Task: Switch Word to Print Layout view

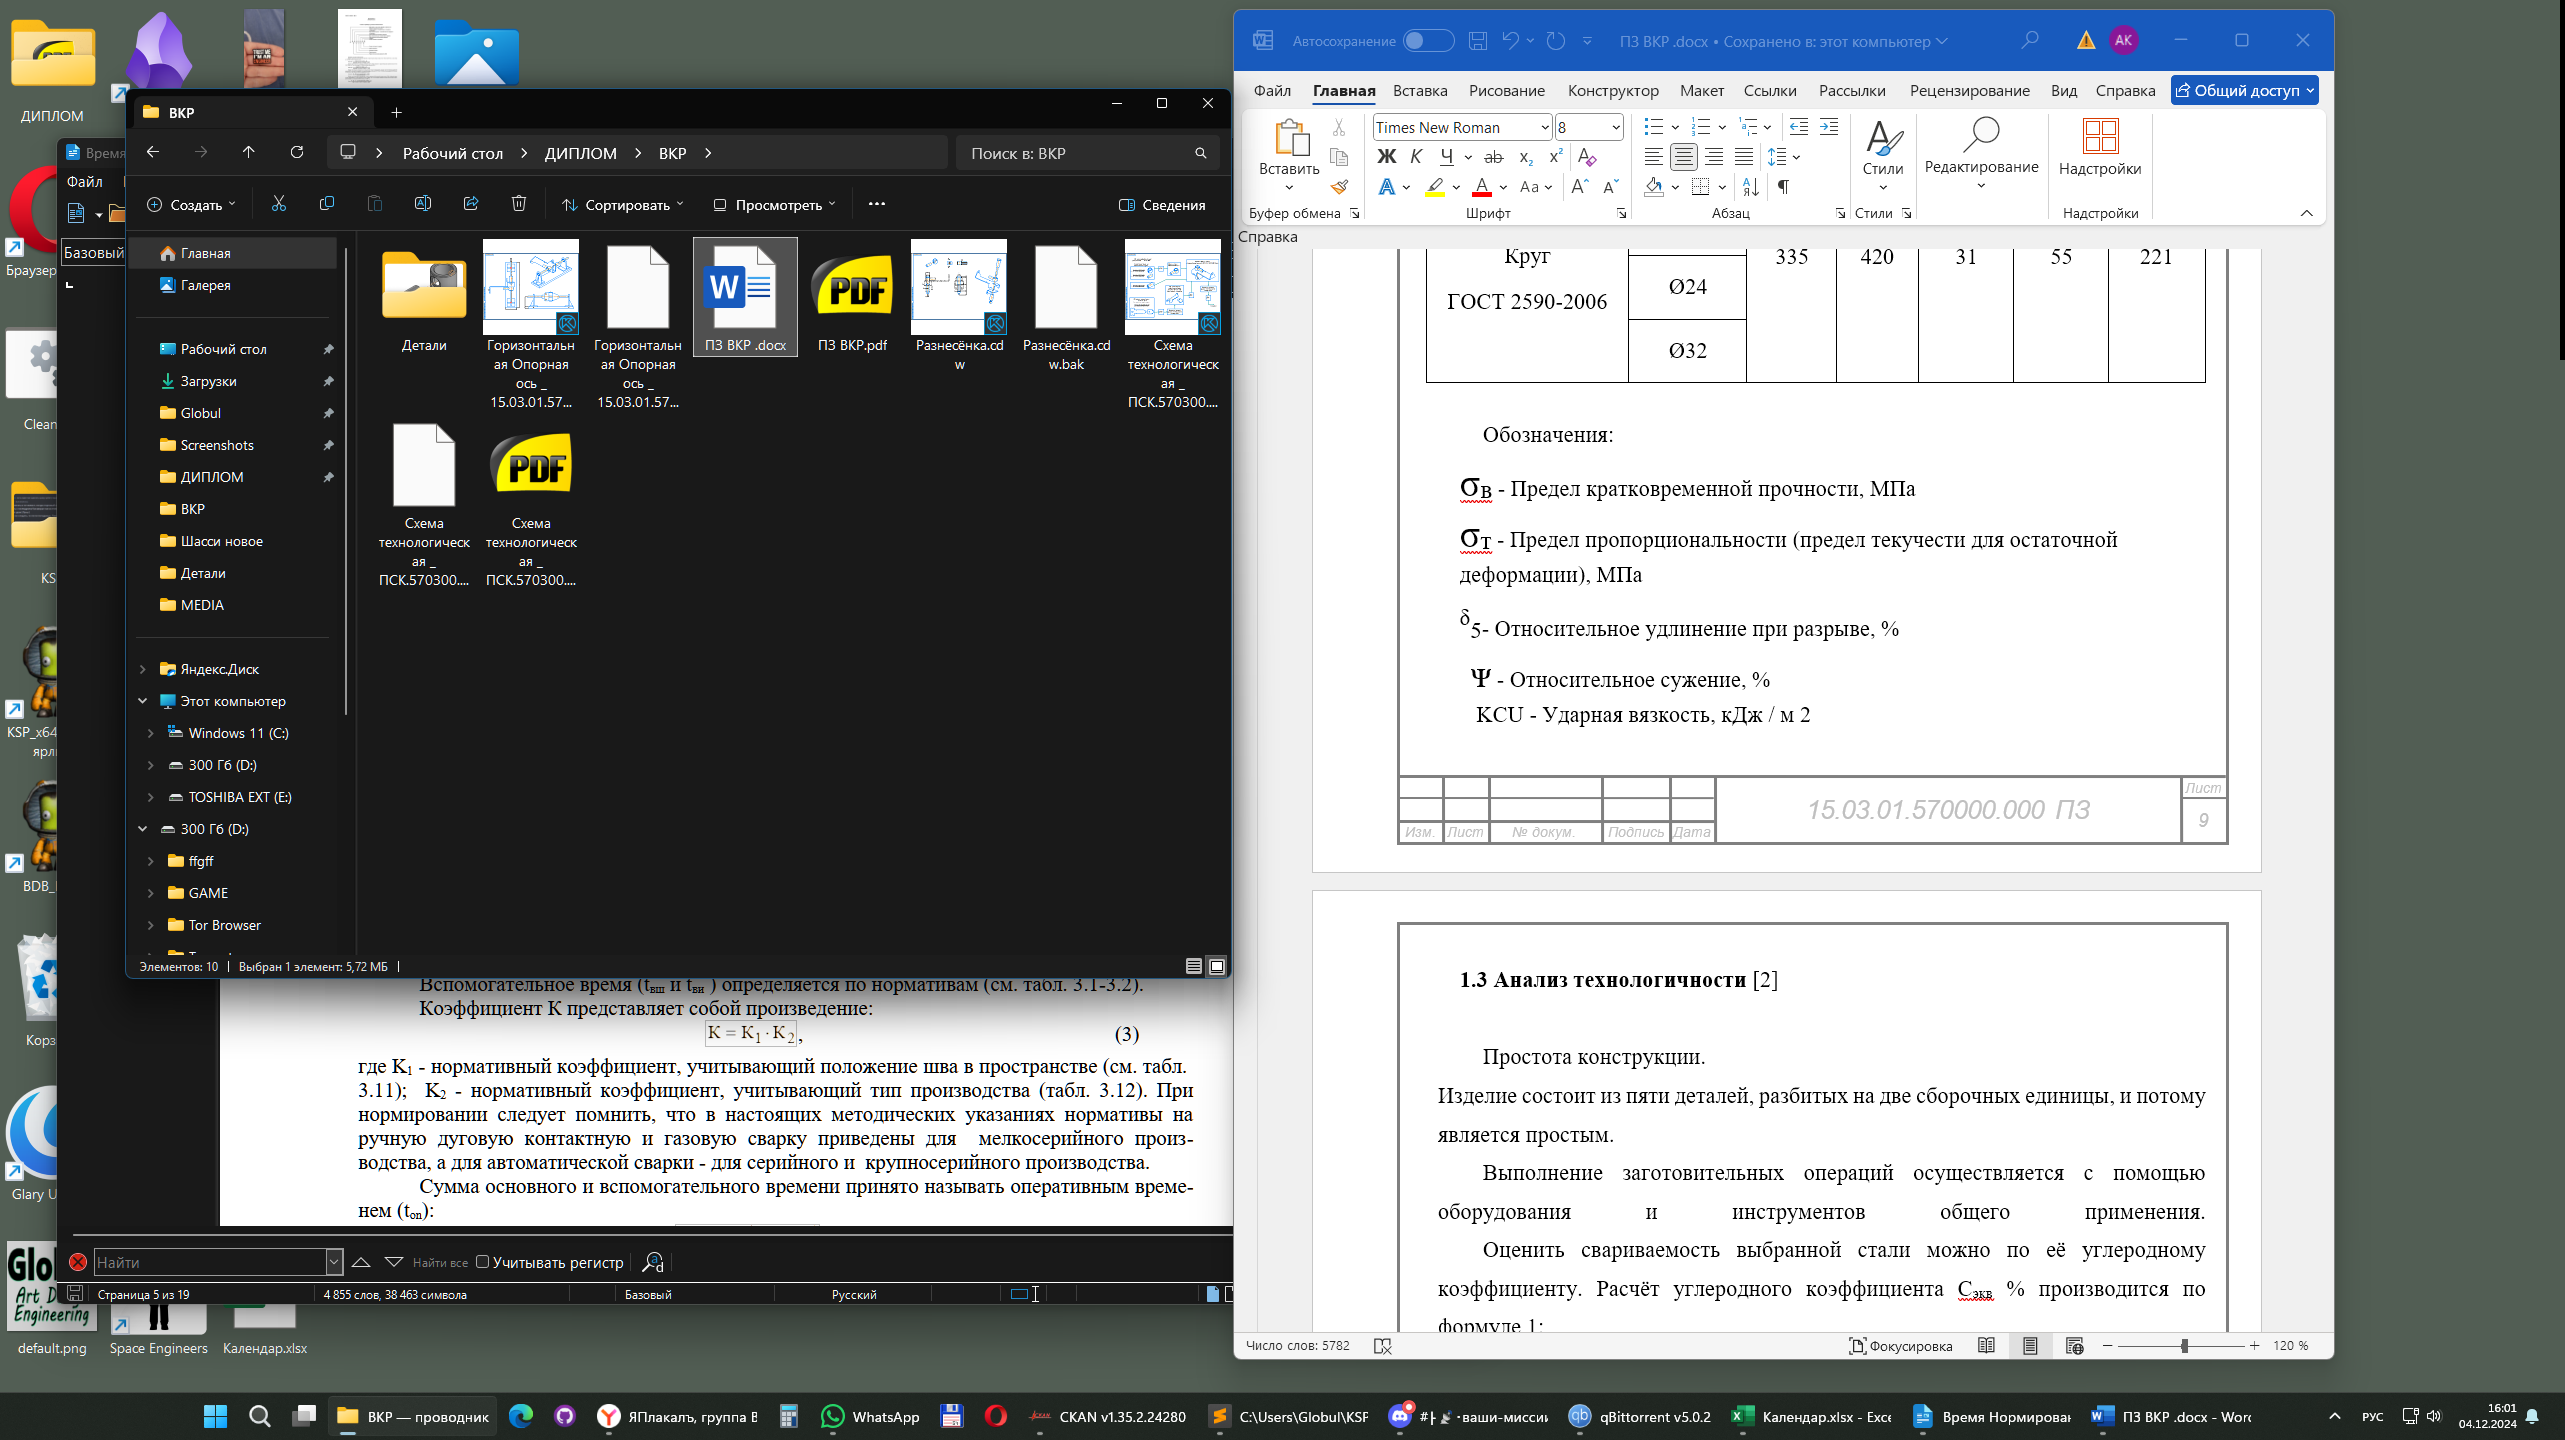Action: (2030, 1346)
